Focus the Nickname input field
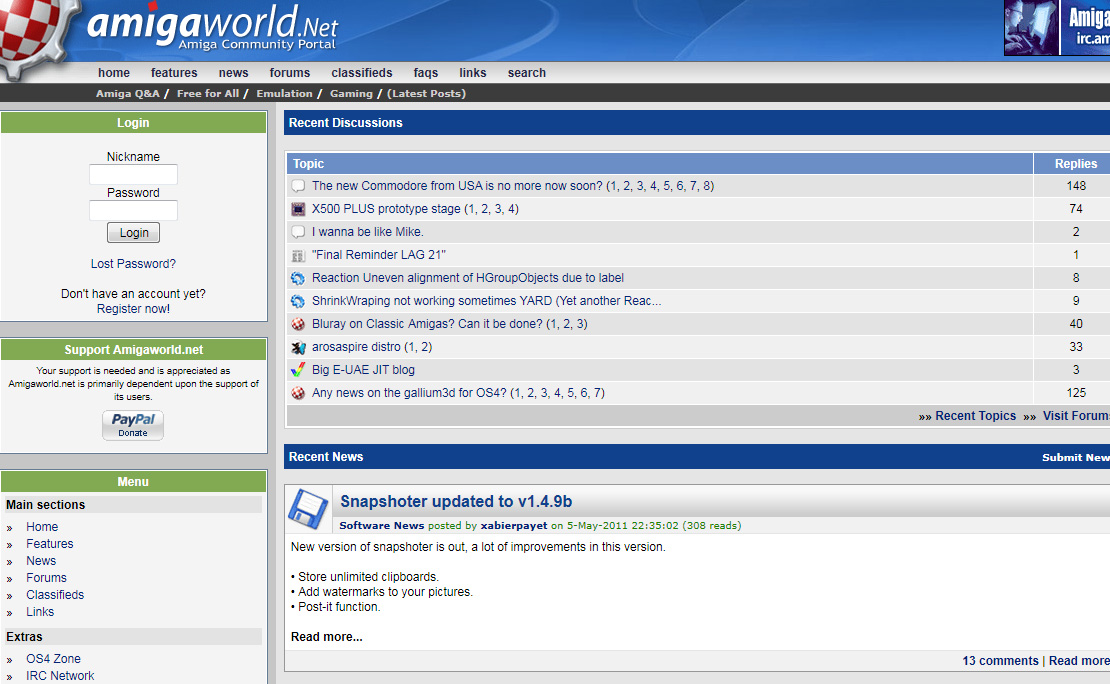1110x684 pixels. 133,175
